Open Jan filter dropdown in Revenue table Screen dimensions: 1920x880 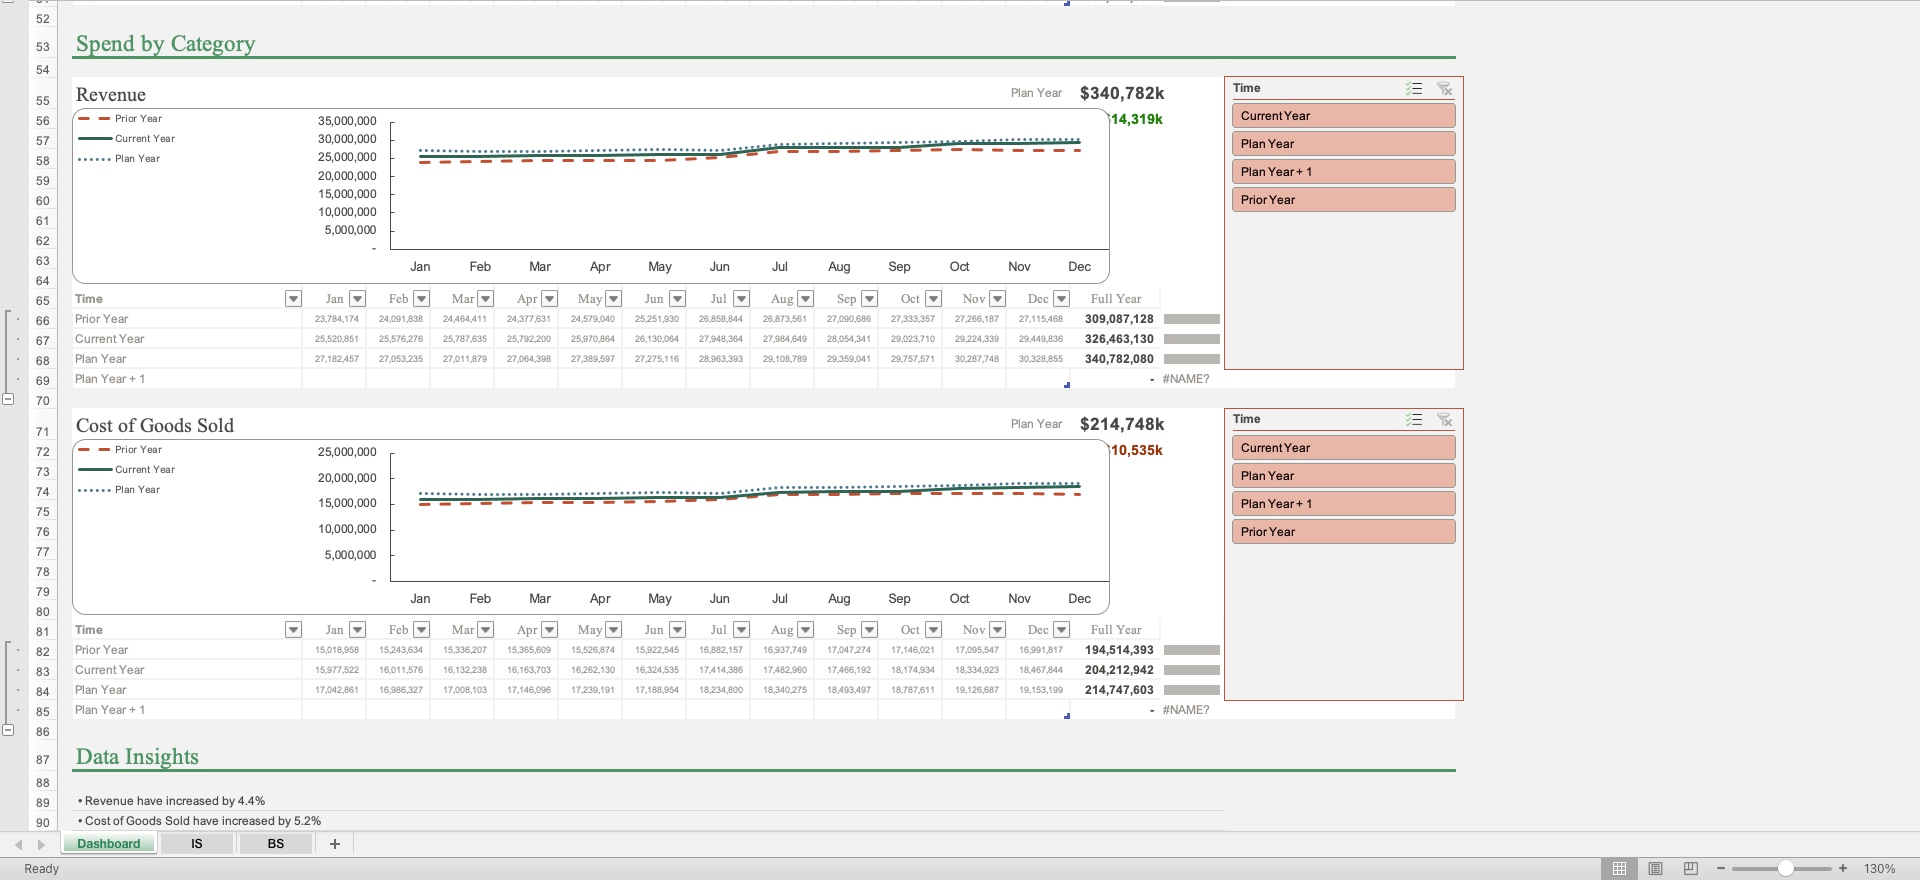[x=357, y=299]
